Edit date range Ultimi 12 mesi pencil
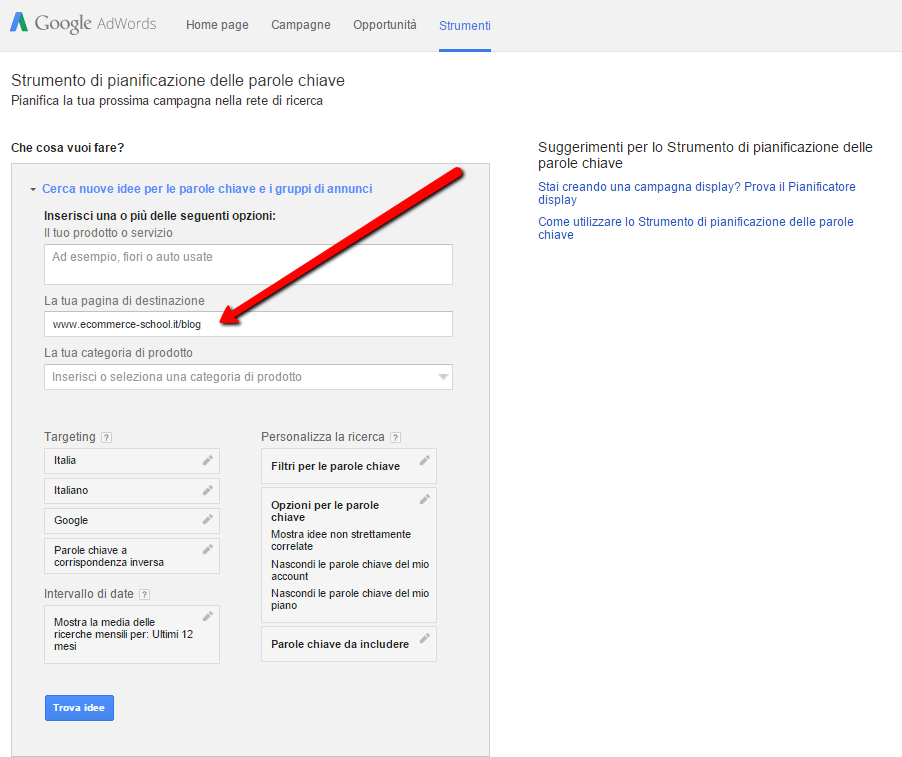 208,616
